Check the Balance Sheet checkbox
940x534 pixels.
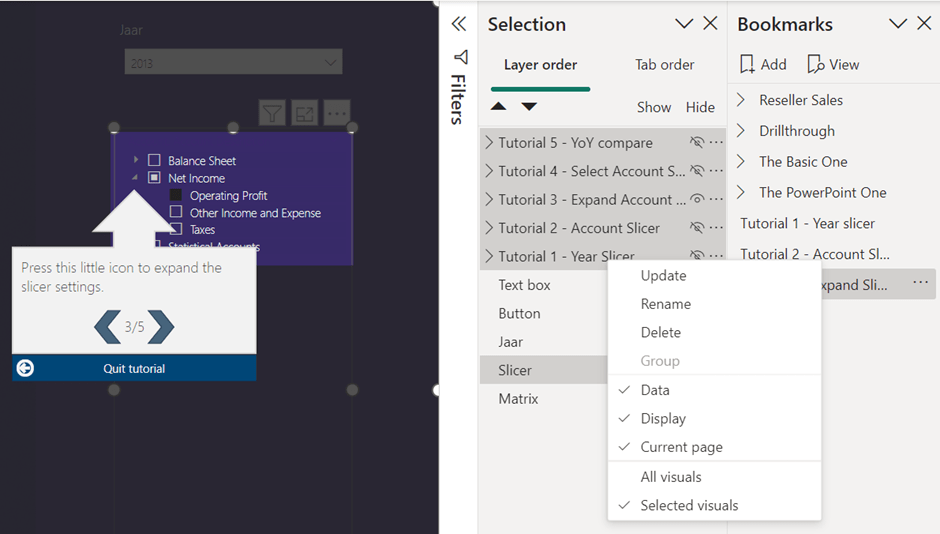click(154, 160)
